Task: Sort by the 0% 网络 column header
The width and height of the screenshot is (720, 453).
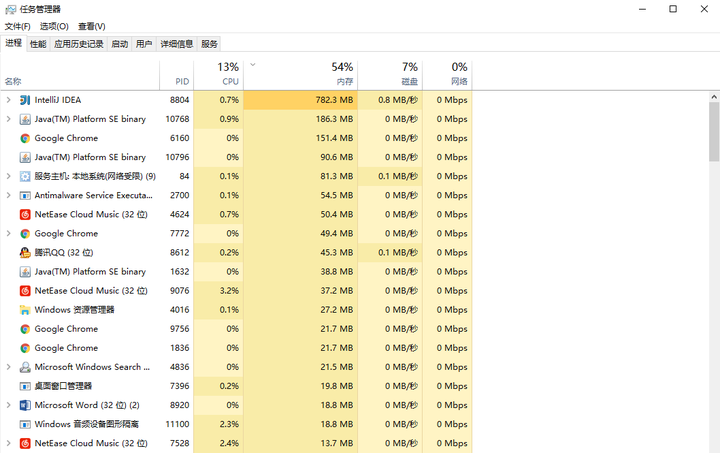Action: coord(447,75)
